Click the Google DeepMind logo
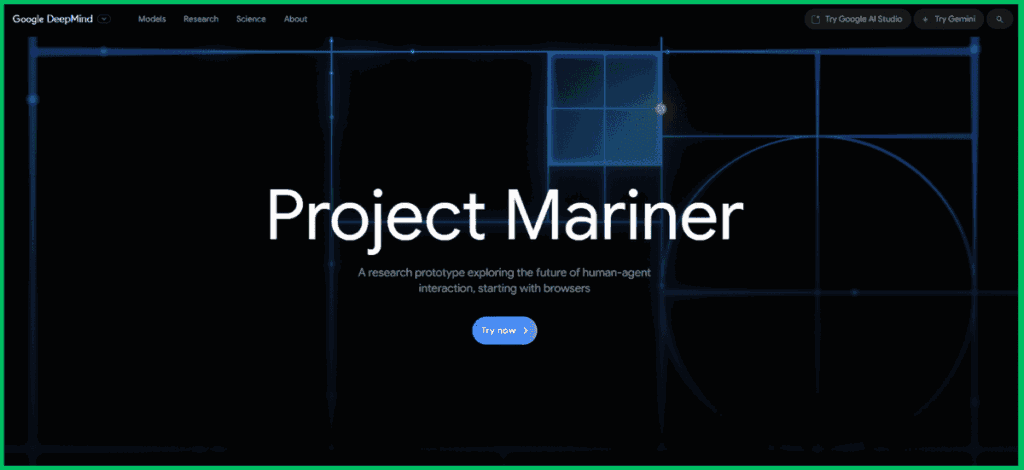Screen dimensions: 1024x470 pyautogui.click(x=53, y=19)
